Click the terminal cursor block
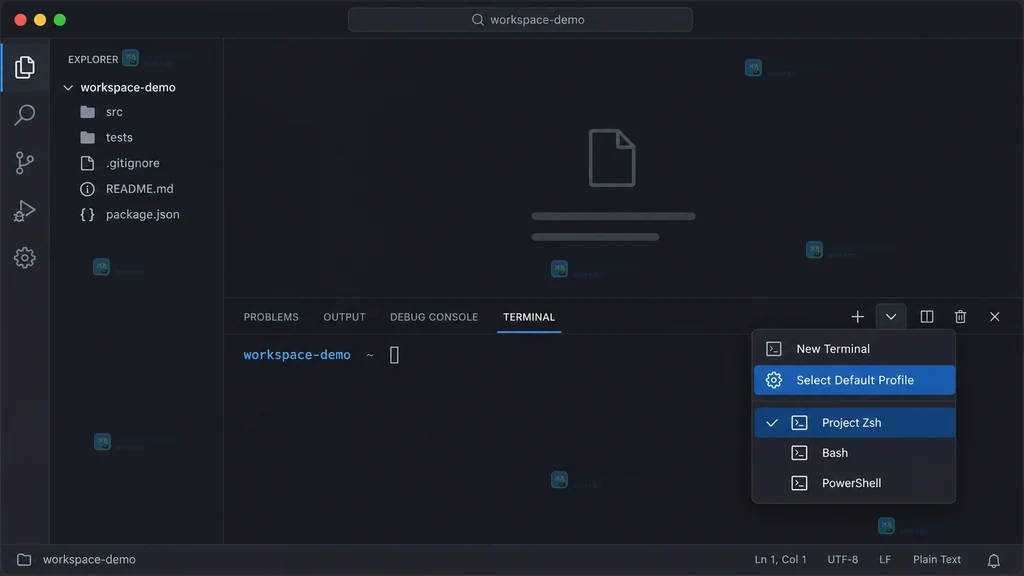 click(x=394, y=355)
